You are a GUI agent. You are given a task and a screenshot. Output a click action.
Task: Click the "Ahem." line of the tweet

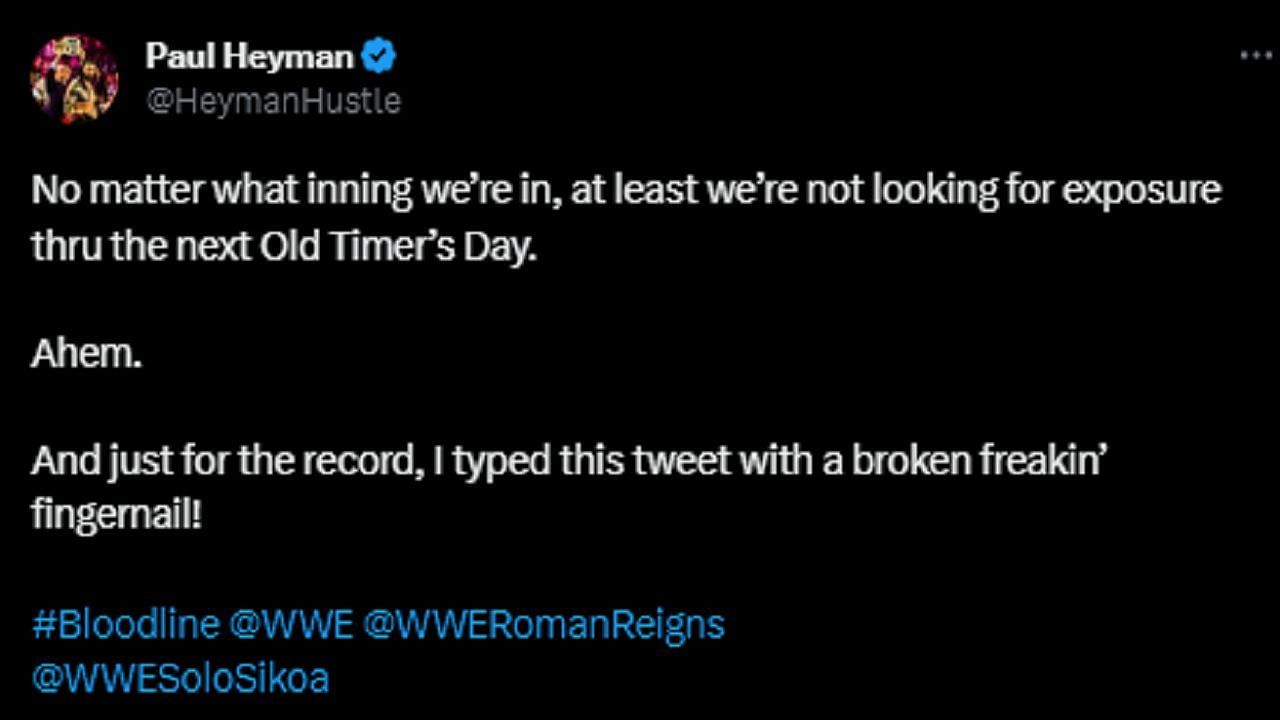(86, 355)
